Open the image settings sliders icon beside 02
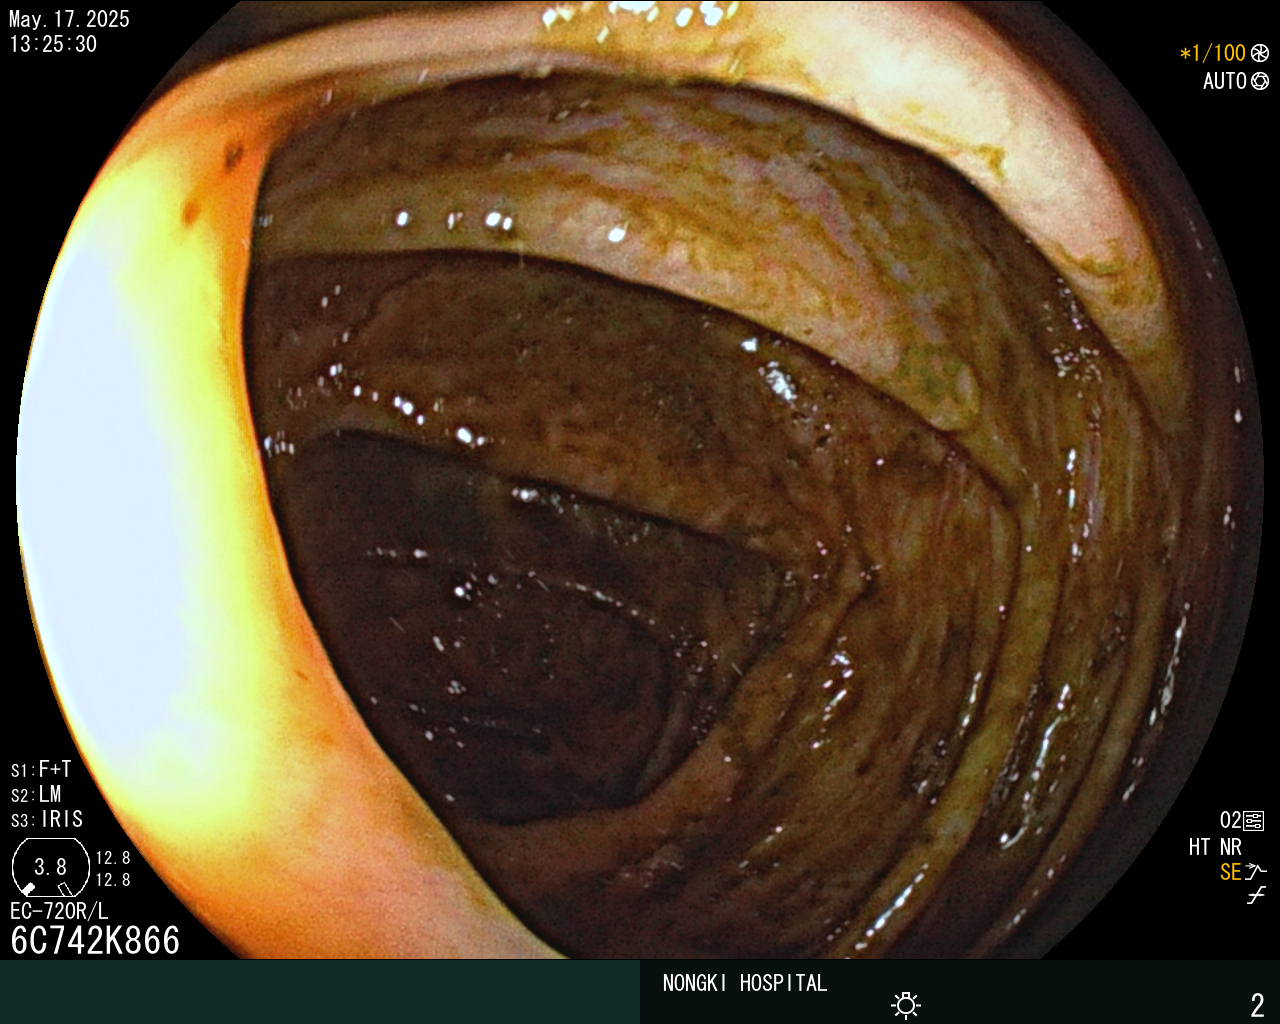The width and height of the screenshot is (1280, 1024). pyautogui.click(x=1254, y=821)
